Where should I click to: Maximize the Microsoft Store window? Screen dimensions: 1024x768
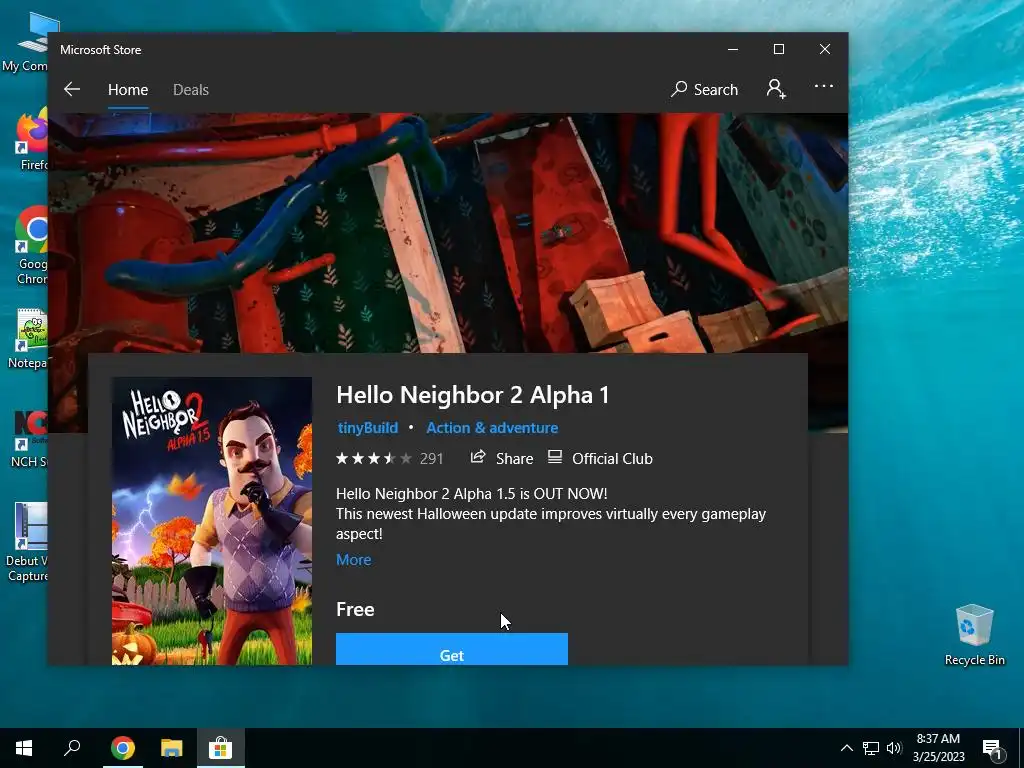[x=778, y=50]
